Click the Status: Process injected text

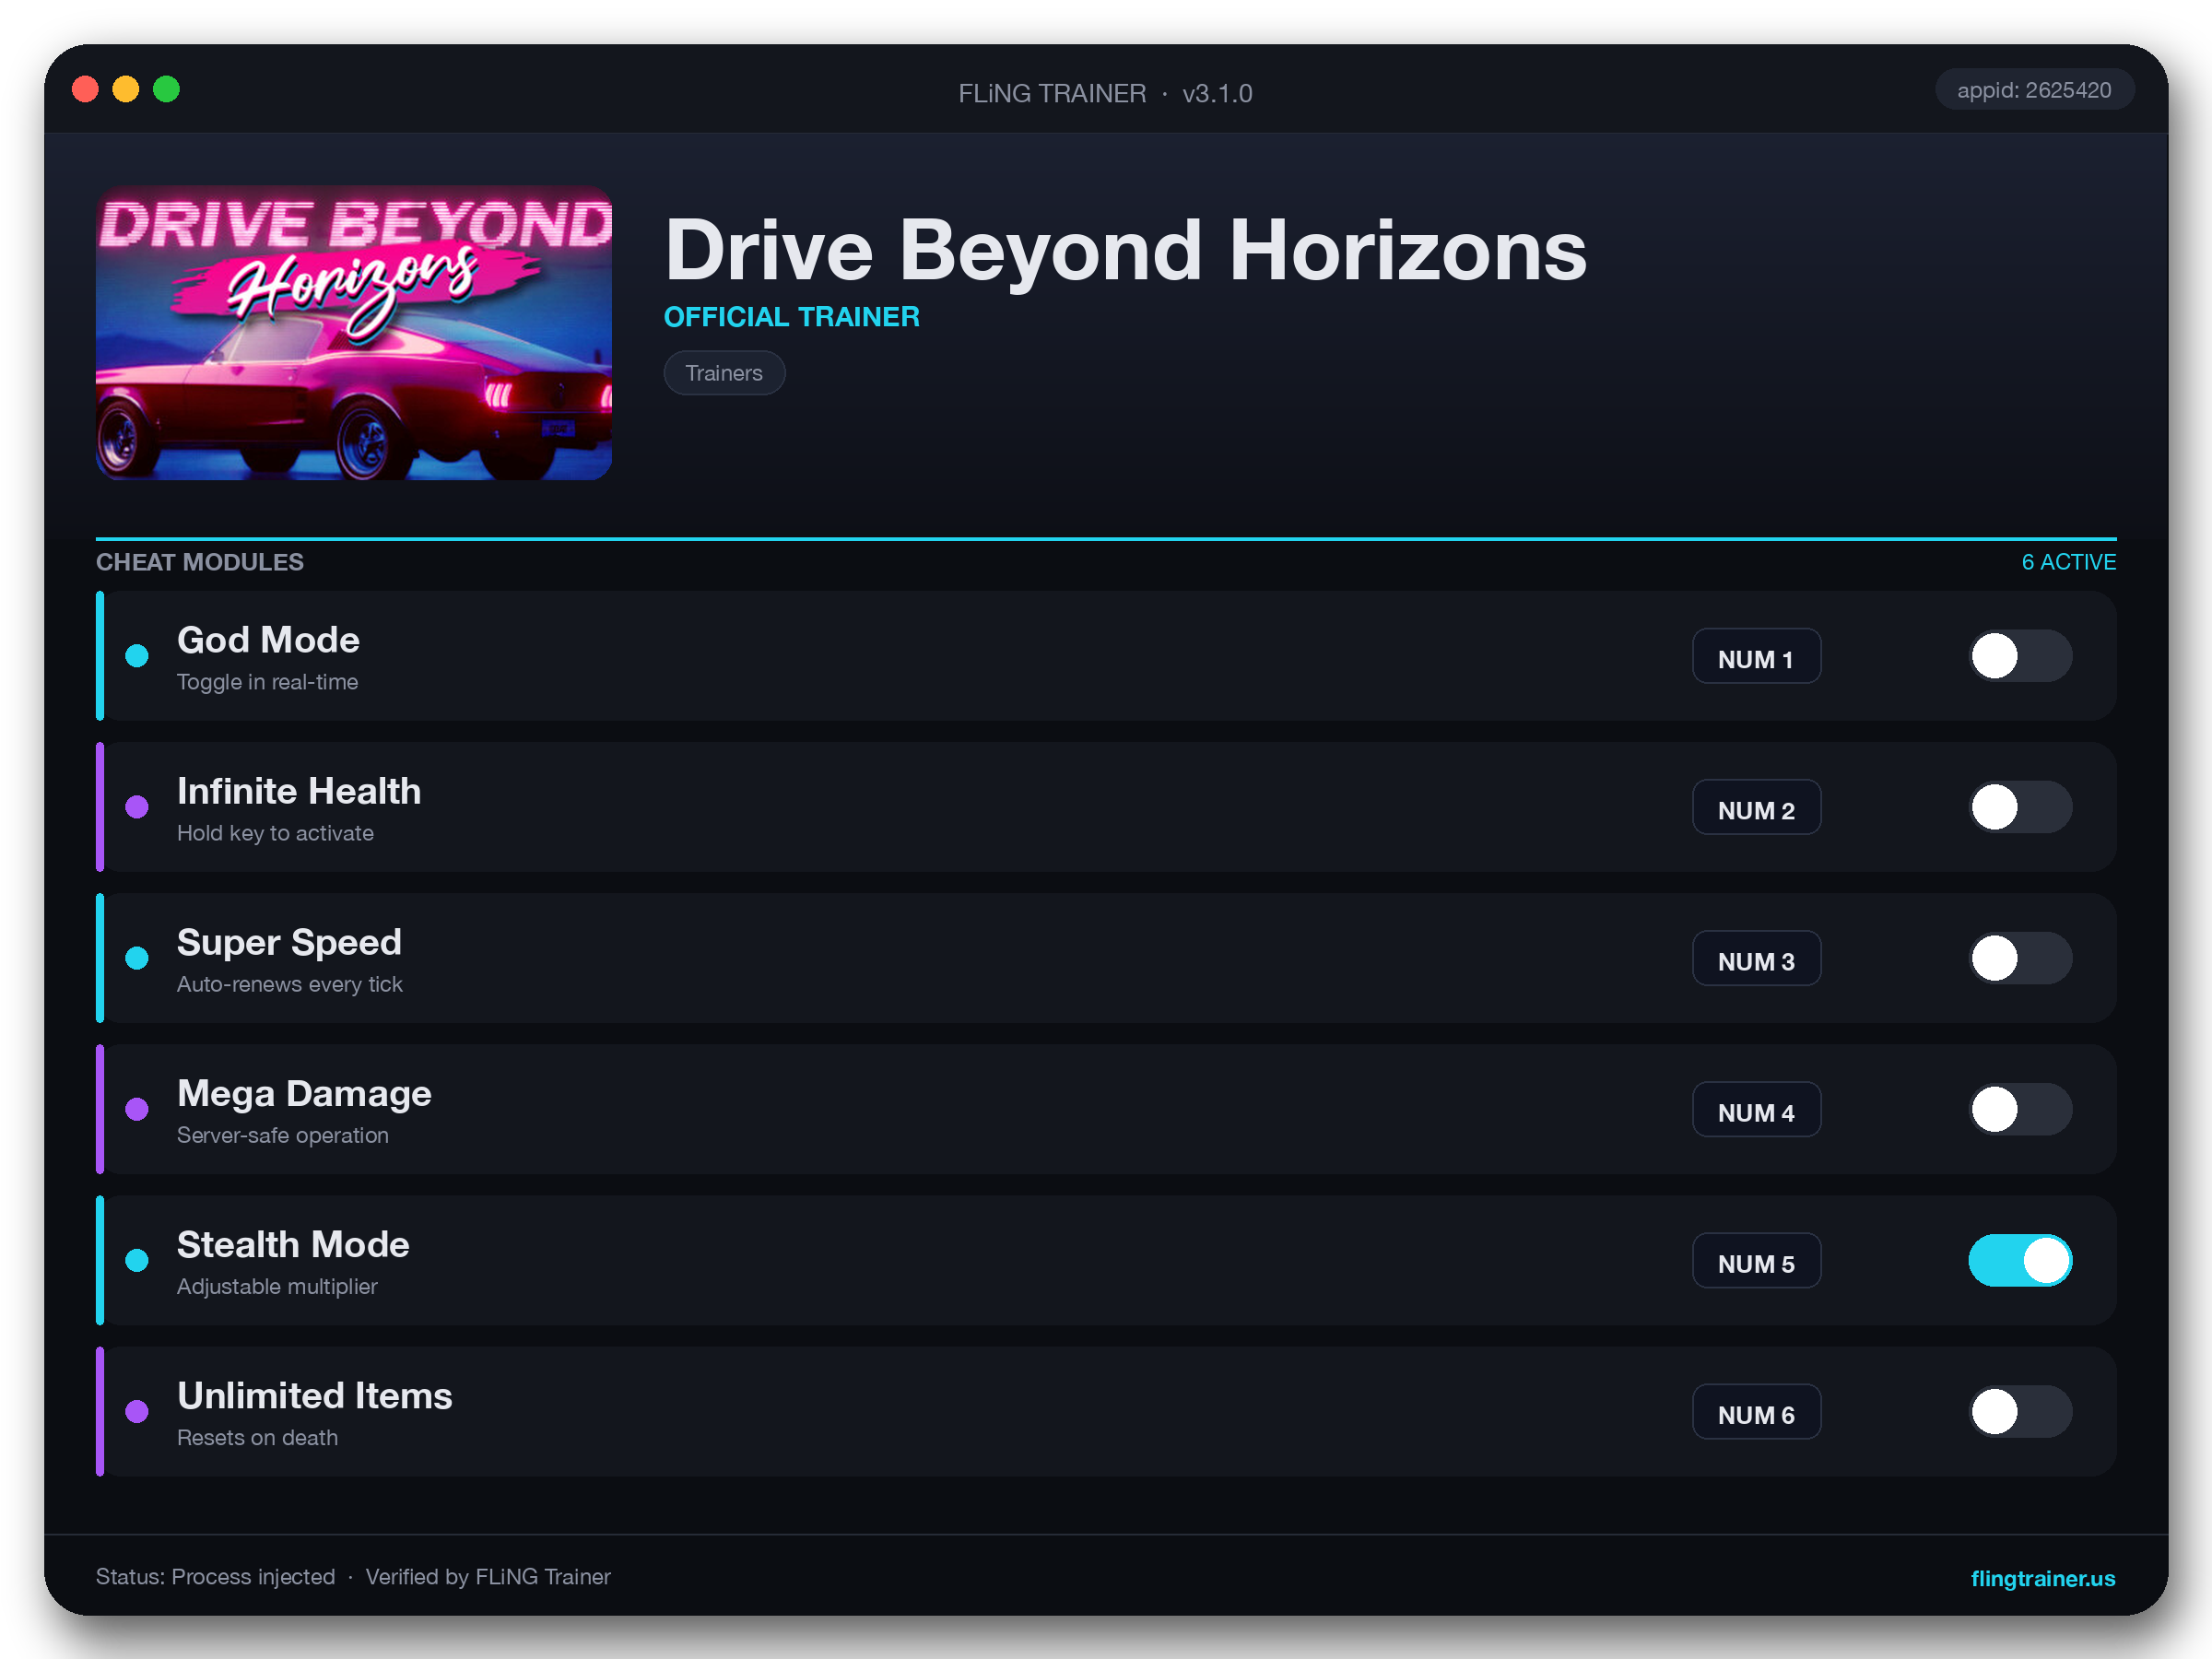[x=215, y=1577]
